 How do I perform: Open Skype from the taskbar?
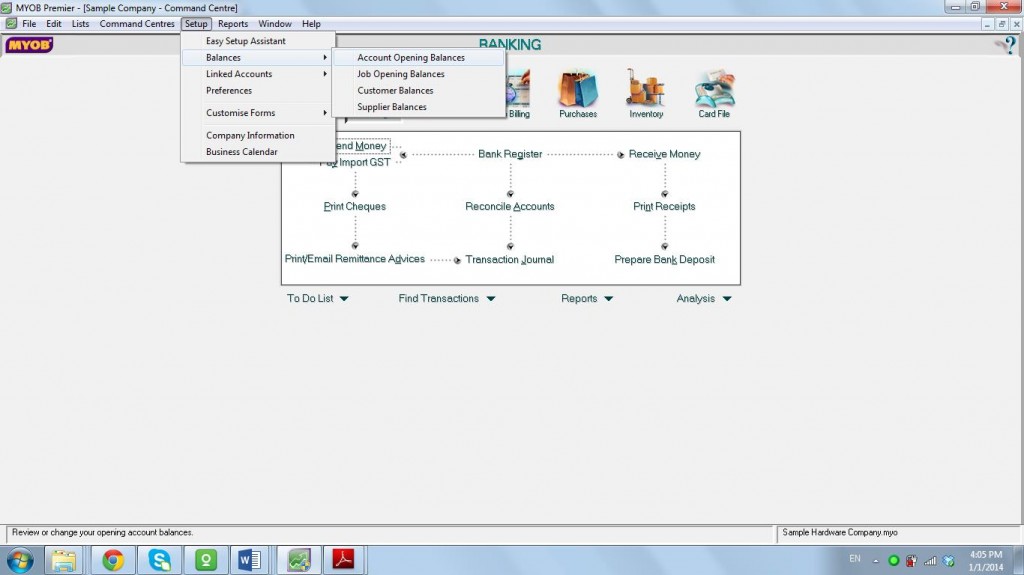point(159,561)
